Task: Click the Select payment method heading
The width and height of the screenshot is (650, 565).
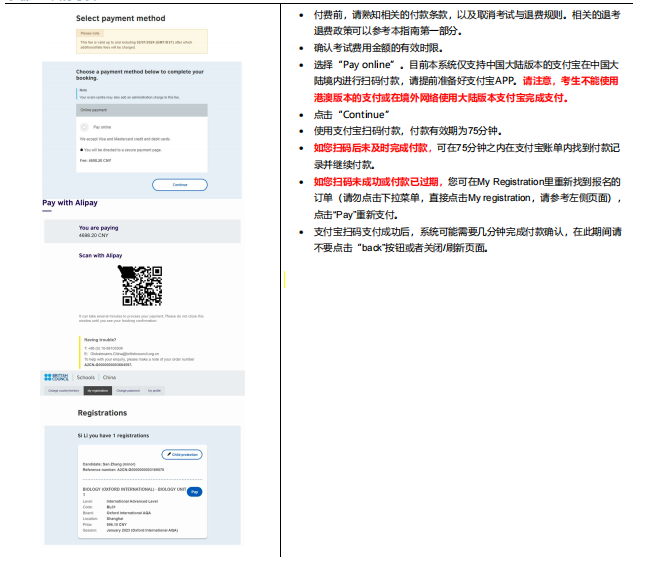Action: point(121,18)
